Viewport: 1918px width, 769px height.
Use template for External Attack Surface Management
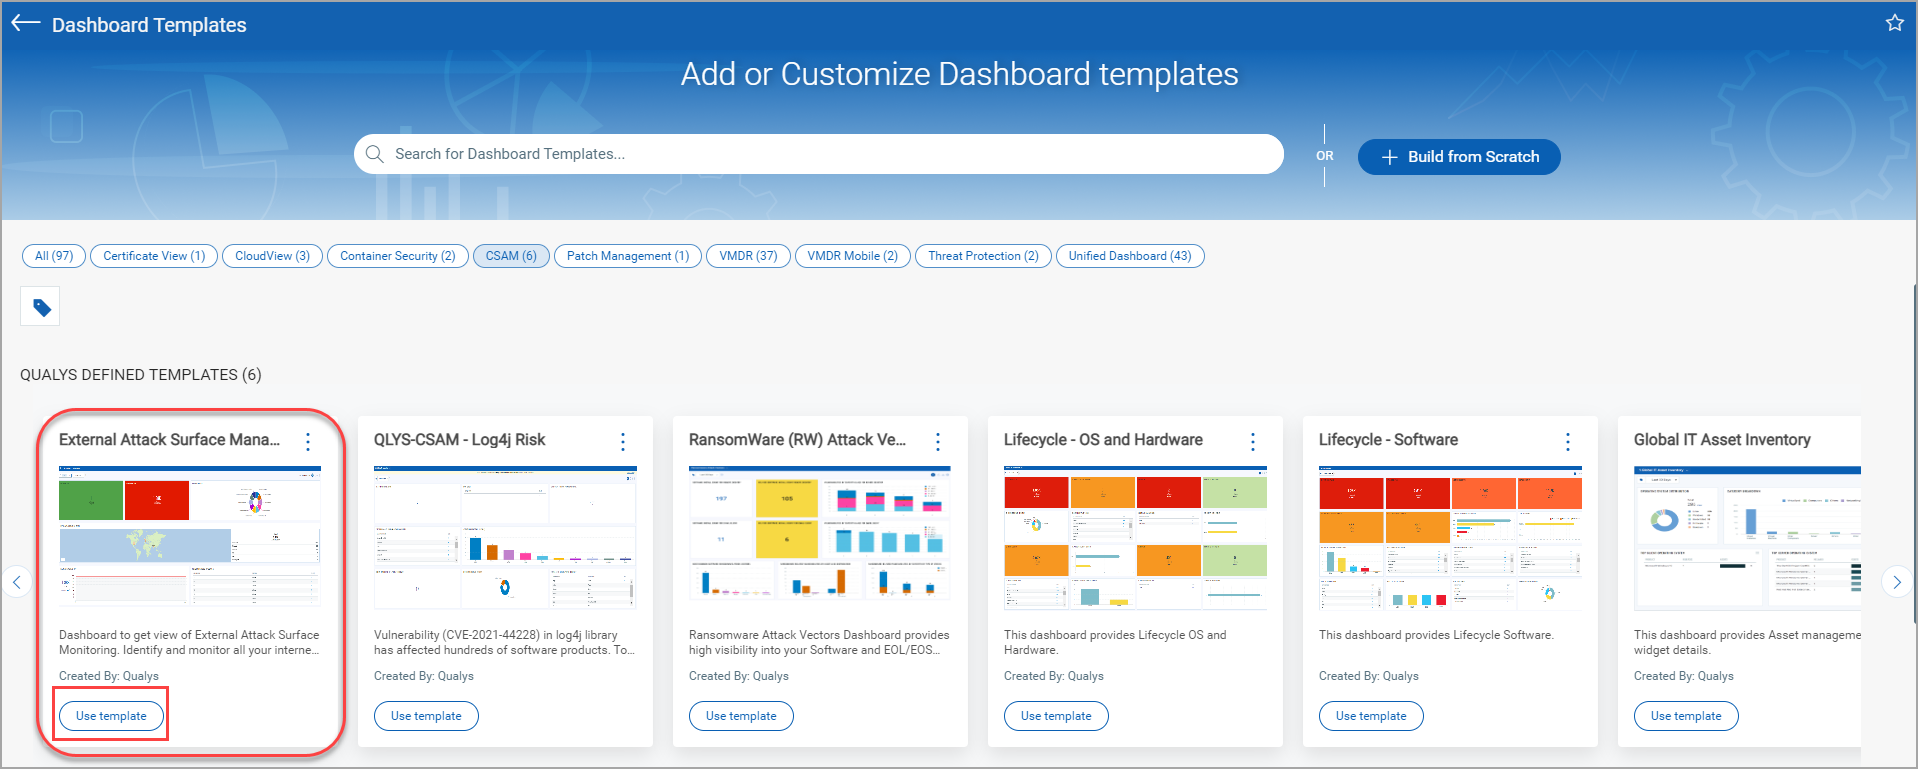pyautogui.click(x=111, y=716)
